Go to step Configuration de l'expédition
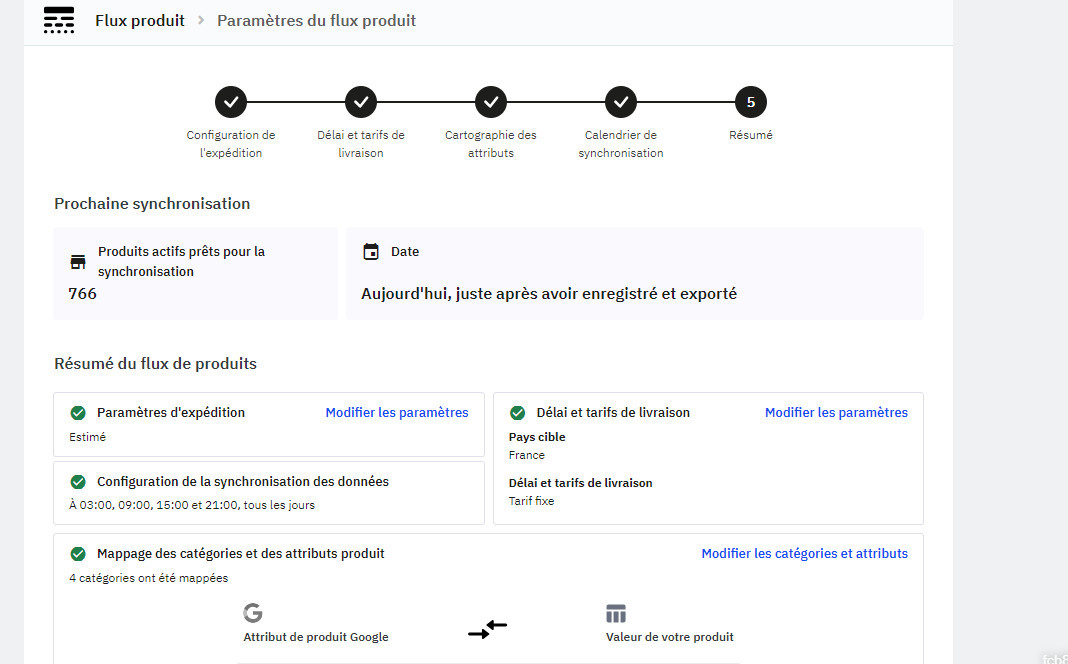This screenshot has width=1068, height=664. 231,102
